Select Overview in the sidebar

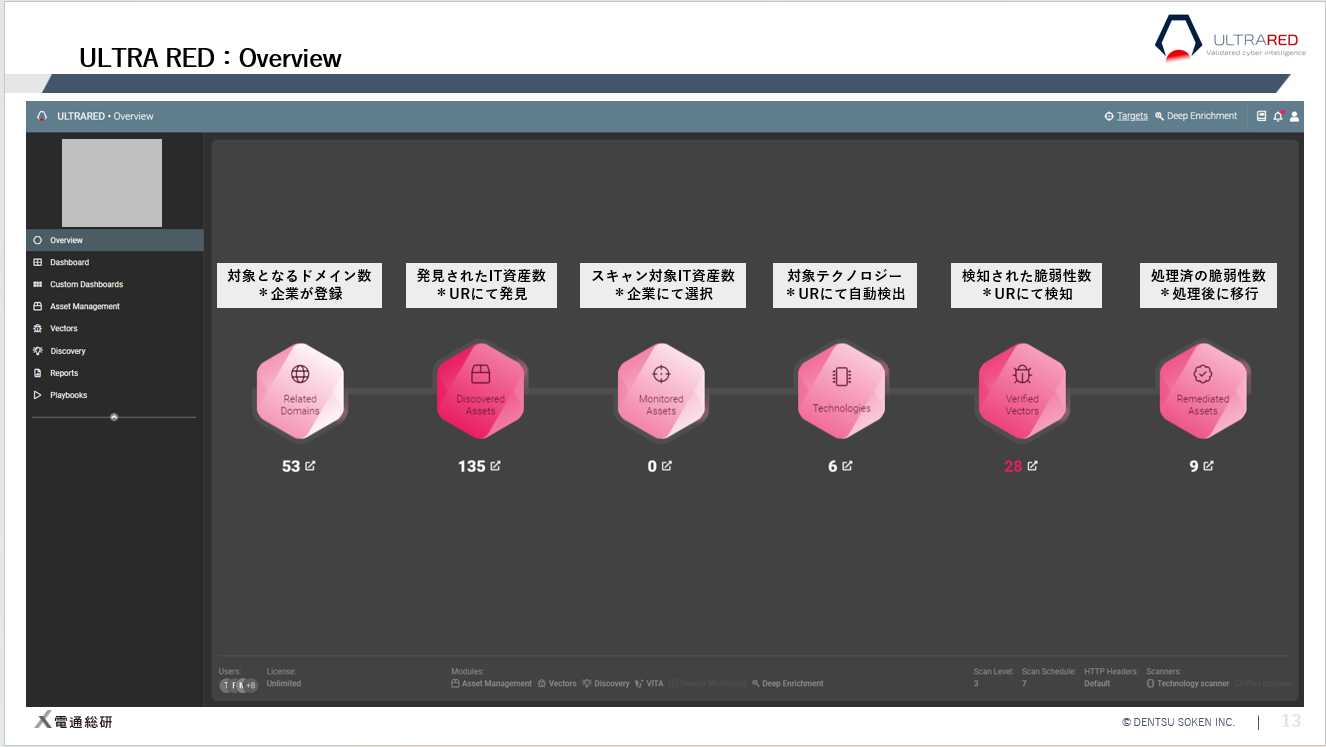tap(115, 240)
